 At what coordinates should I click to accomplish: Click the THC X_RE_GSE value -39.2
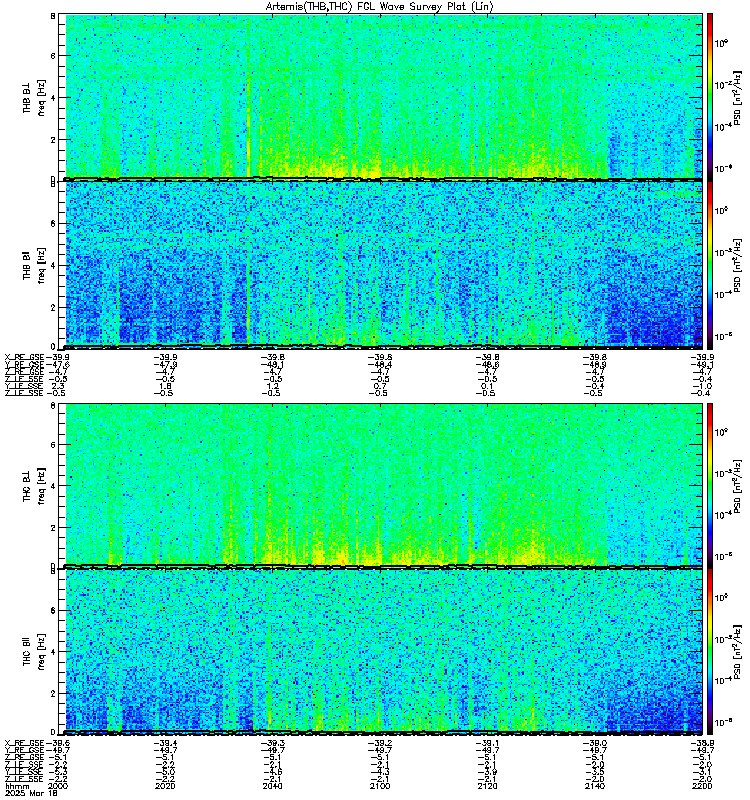(380, 743)
